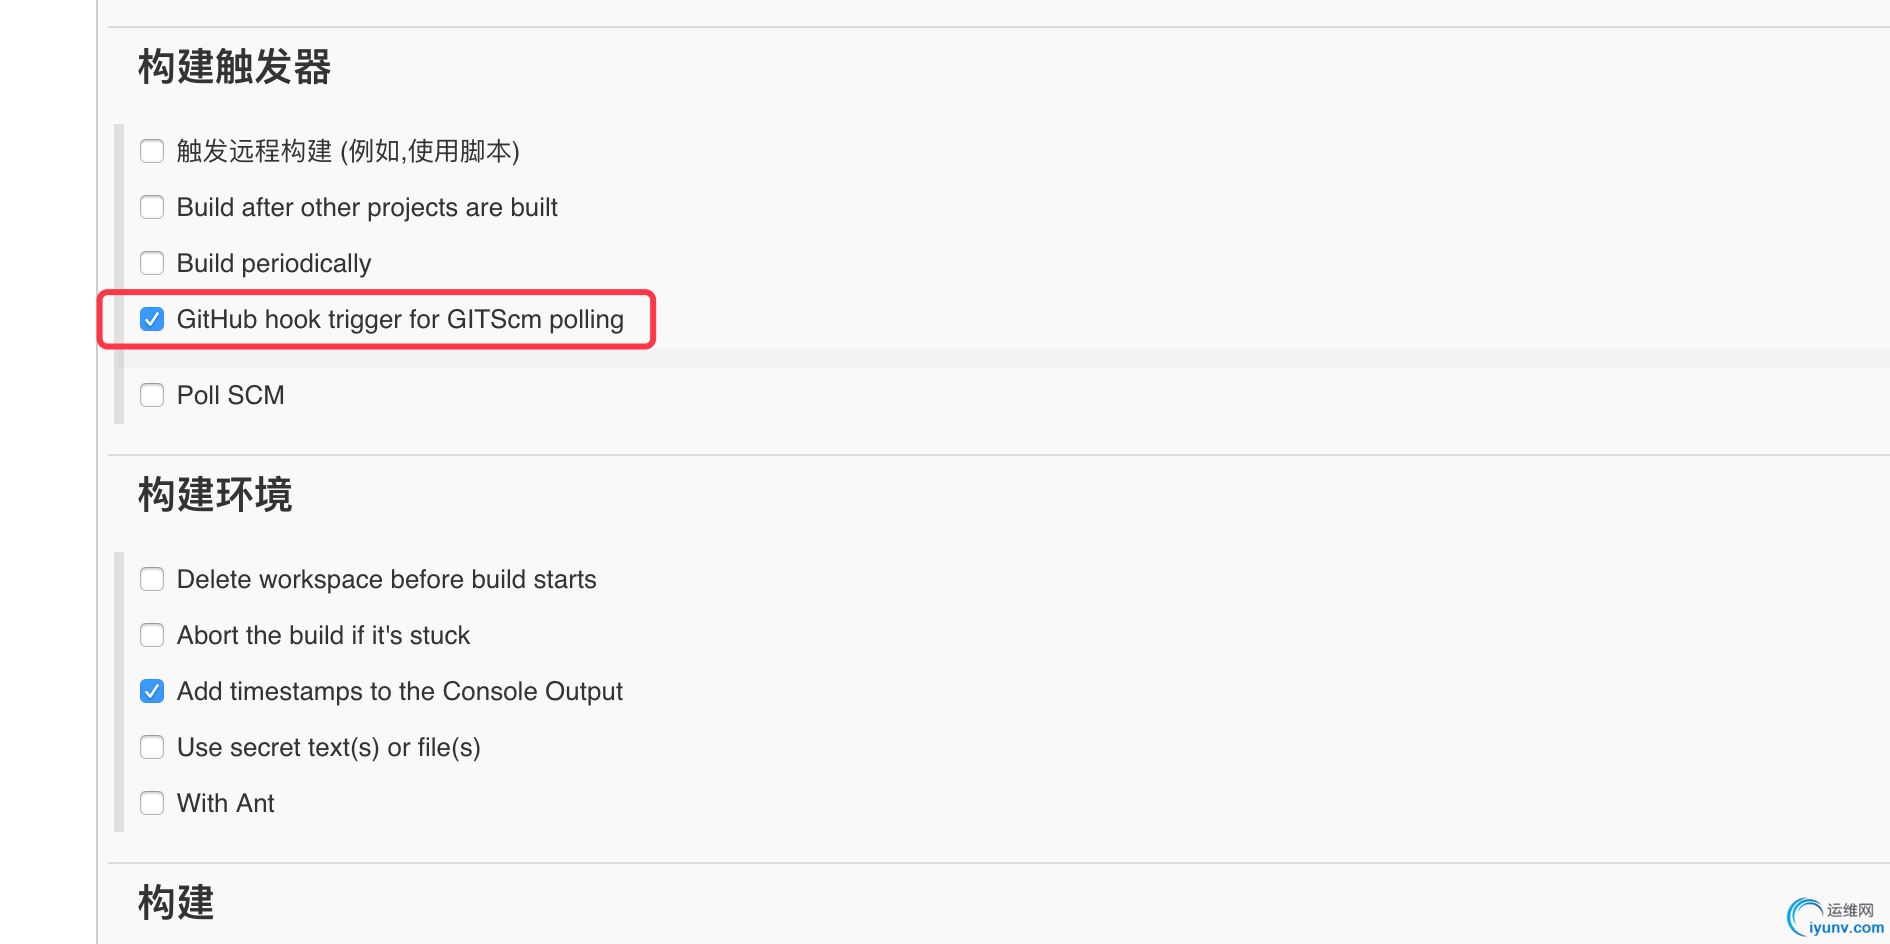Click the Add timestamps label text

(x=400, y=691)
